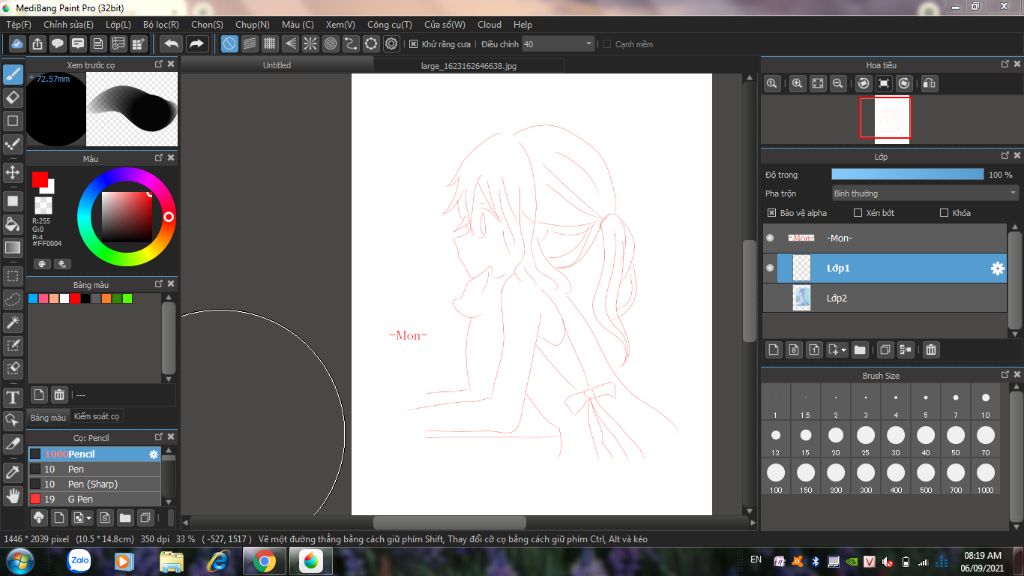
Task: Flip the canvas view in navigator
Action: [929, 84]
